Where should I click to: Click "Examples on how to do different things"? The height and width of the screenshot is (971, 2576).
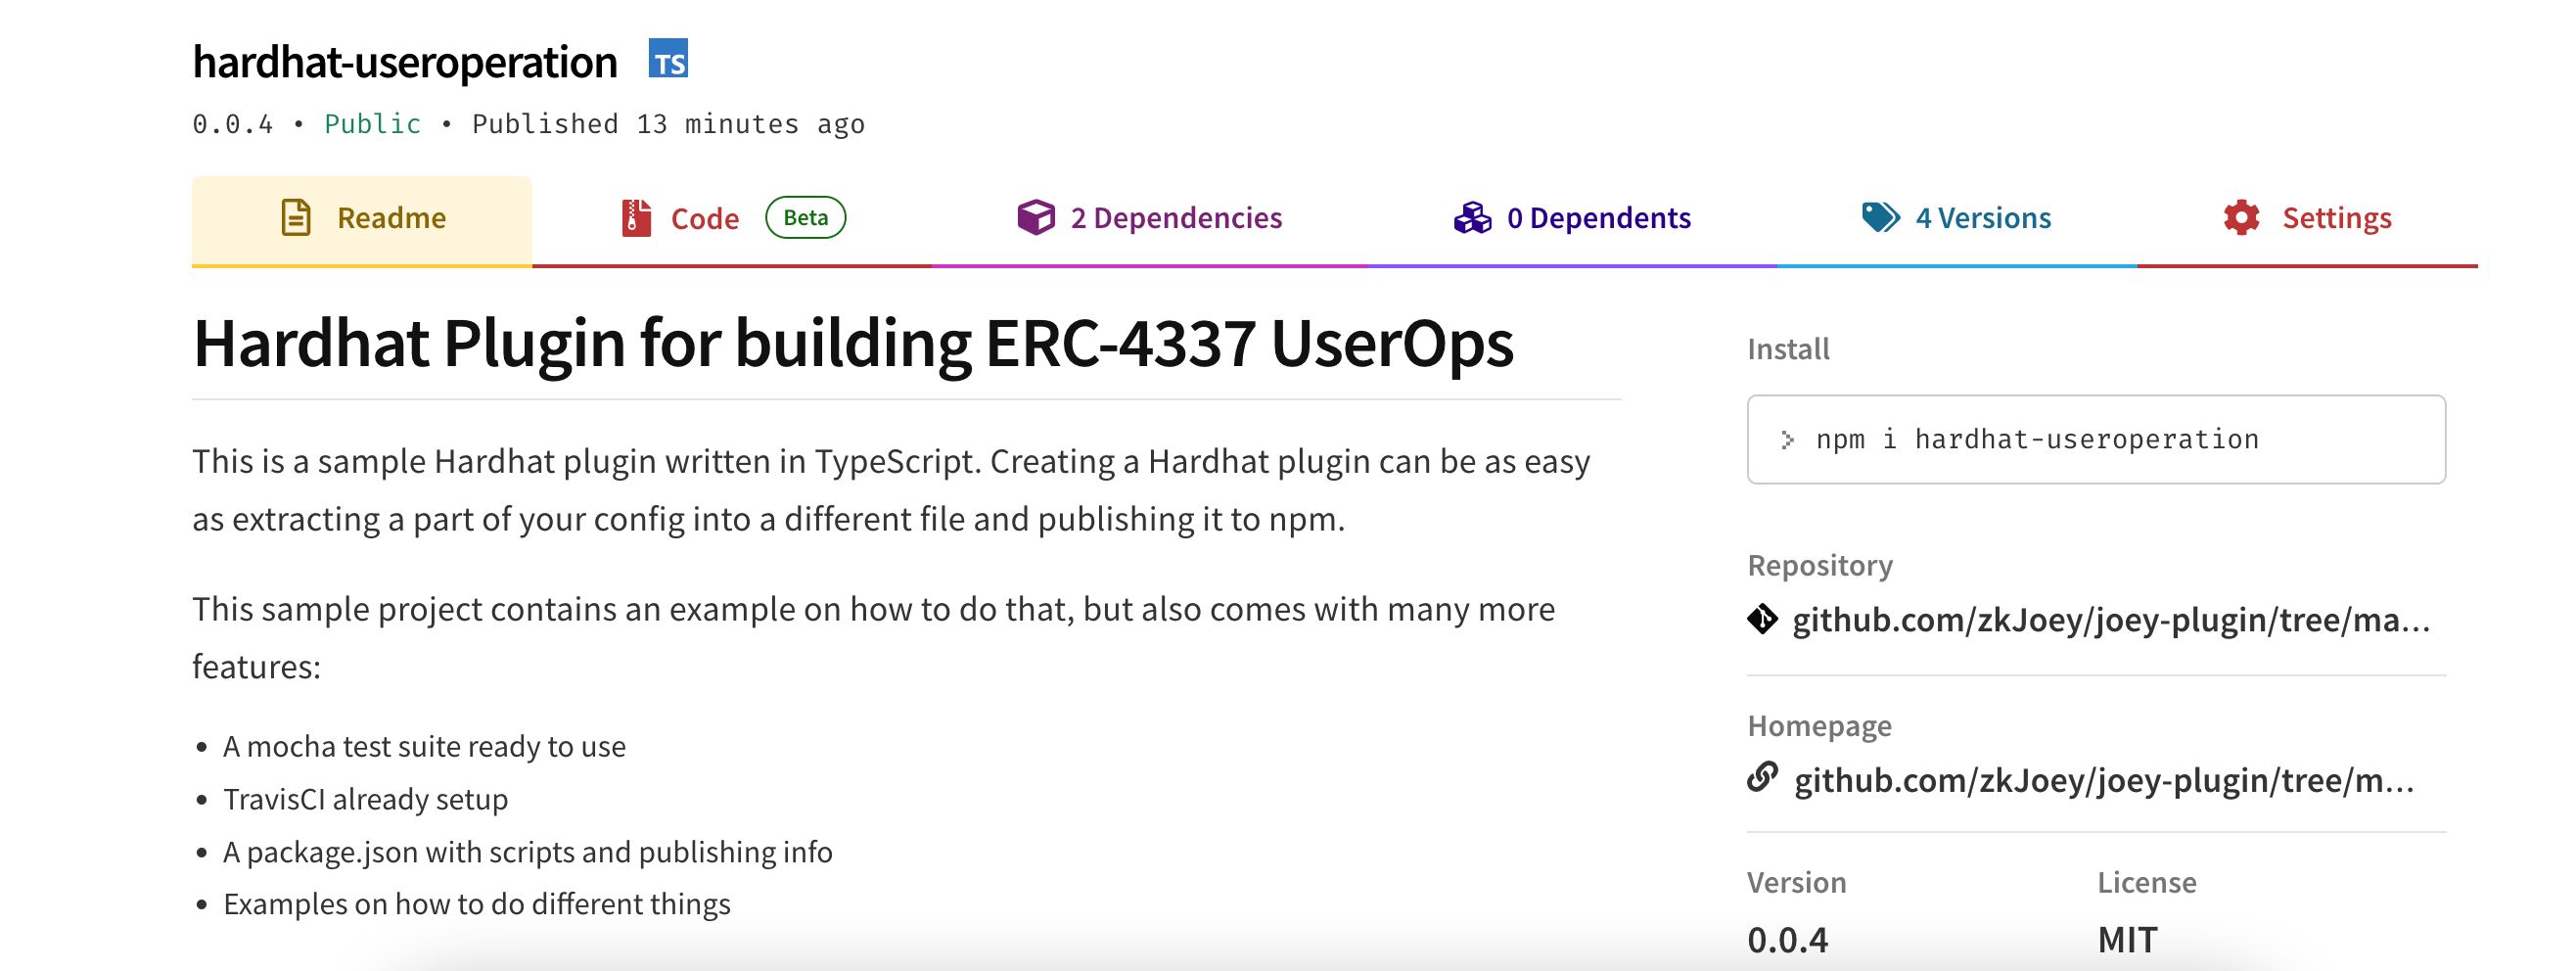point(477,904)
